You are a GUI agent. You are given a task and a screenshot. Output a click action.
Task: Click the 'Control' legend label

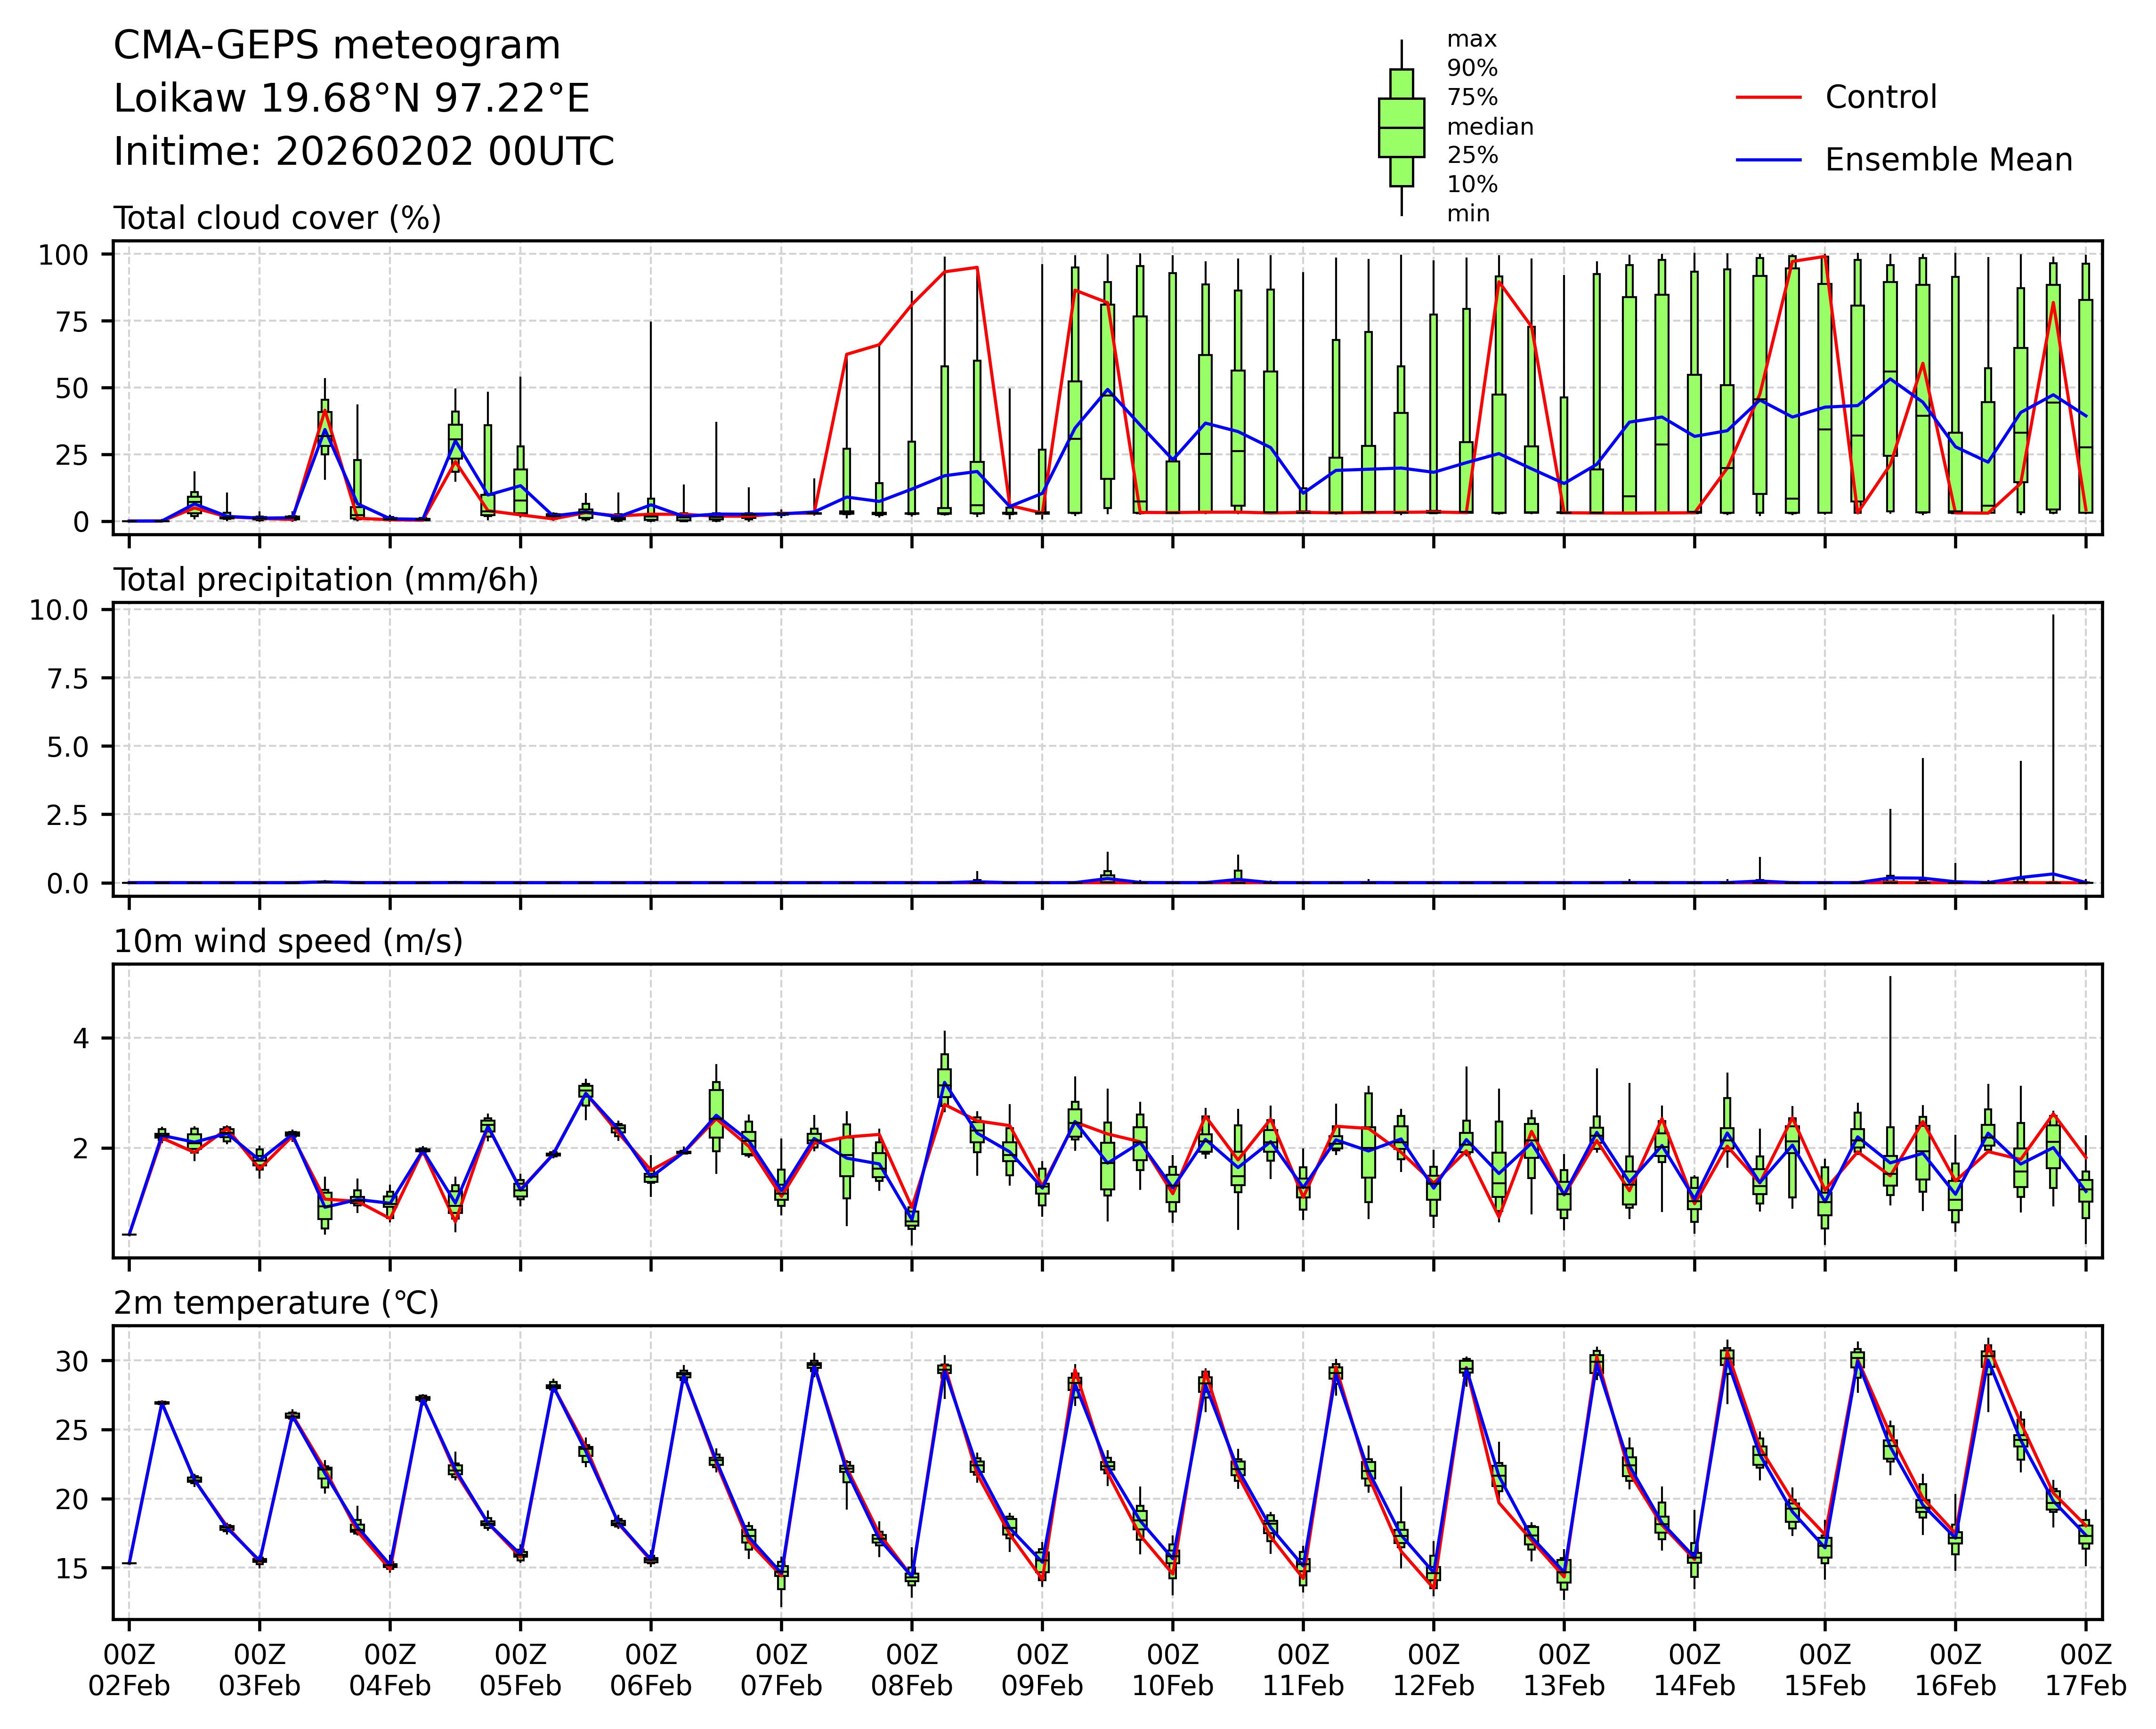point(1880,98)
